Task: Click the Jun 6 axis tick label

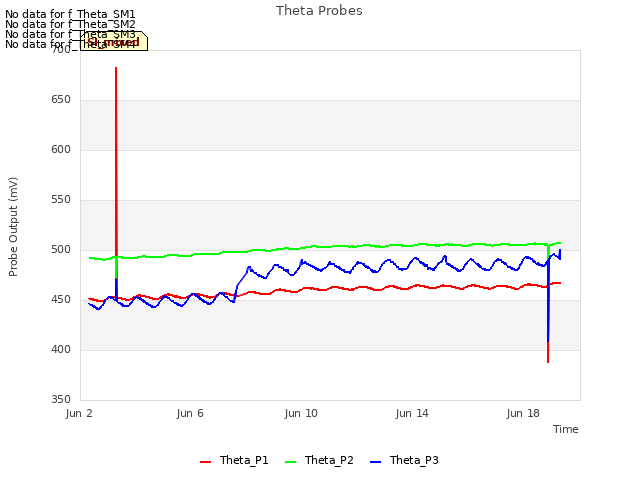Action: point(190,413)
